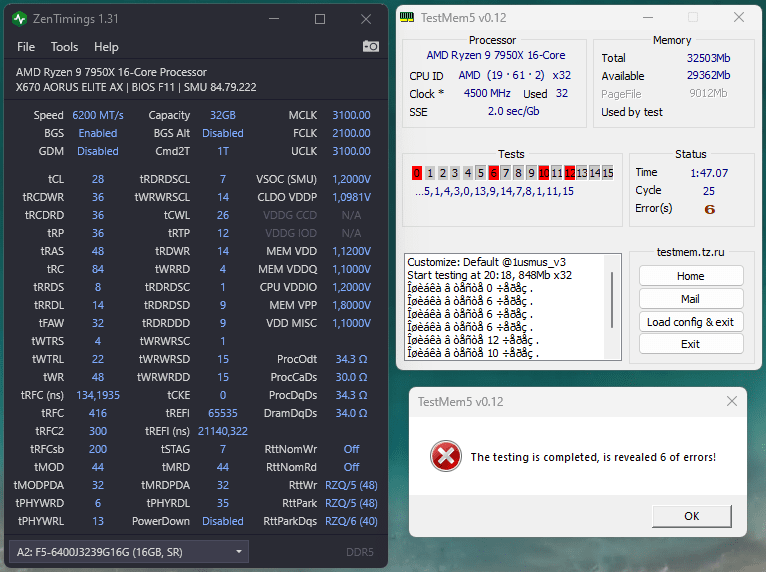Viewport: 766px width, 572px height.
Task: Click Load config & exit button
Action: click(691, 322)
